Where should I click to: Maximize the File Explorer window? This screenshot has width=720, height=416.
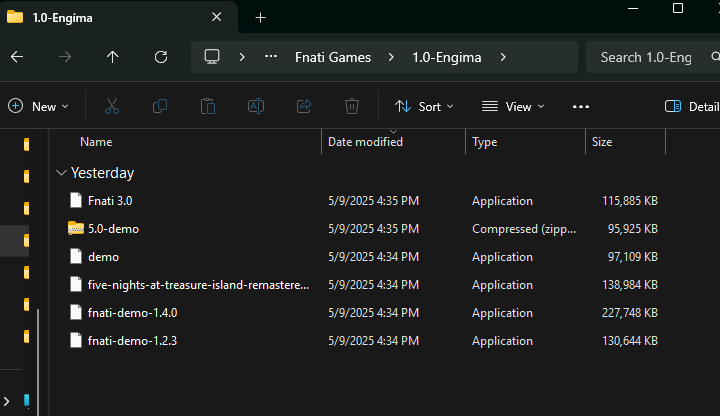(678, 8)
